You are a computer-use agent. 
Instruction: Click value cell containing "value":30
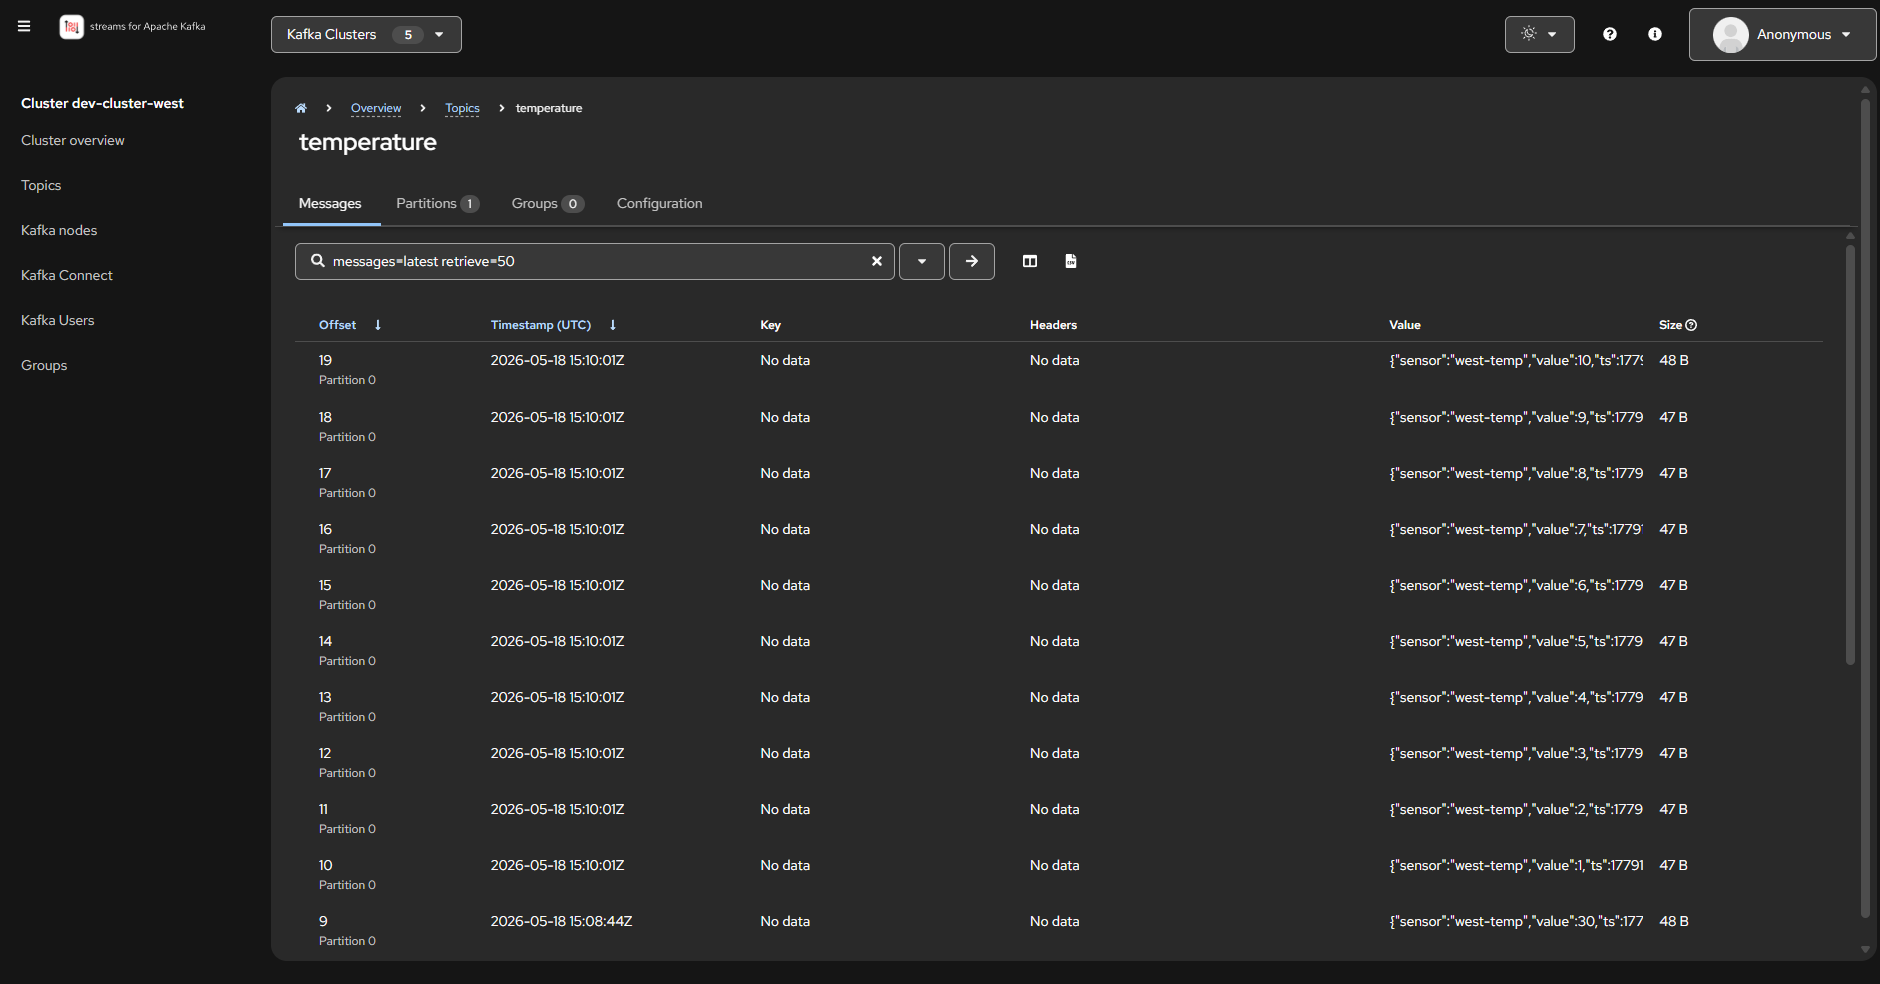[x=1516, y=921]
